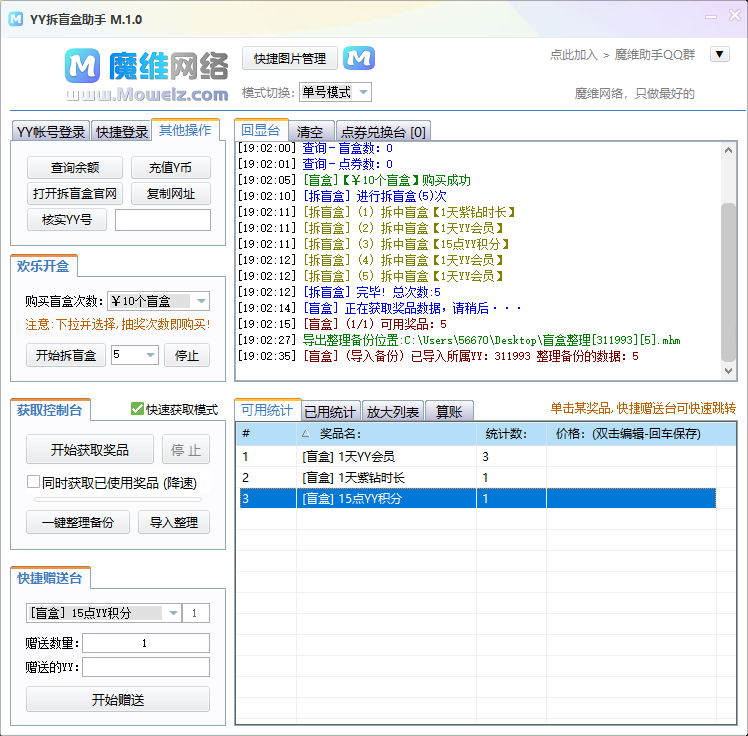Click the 复制网址 button

tap(170, 194)
